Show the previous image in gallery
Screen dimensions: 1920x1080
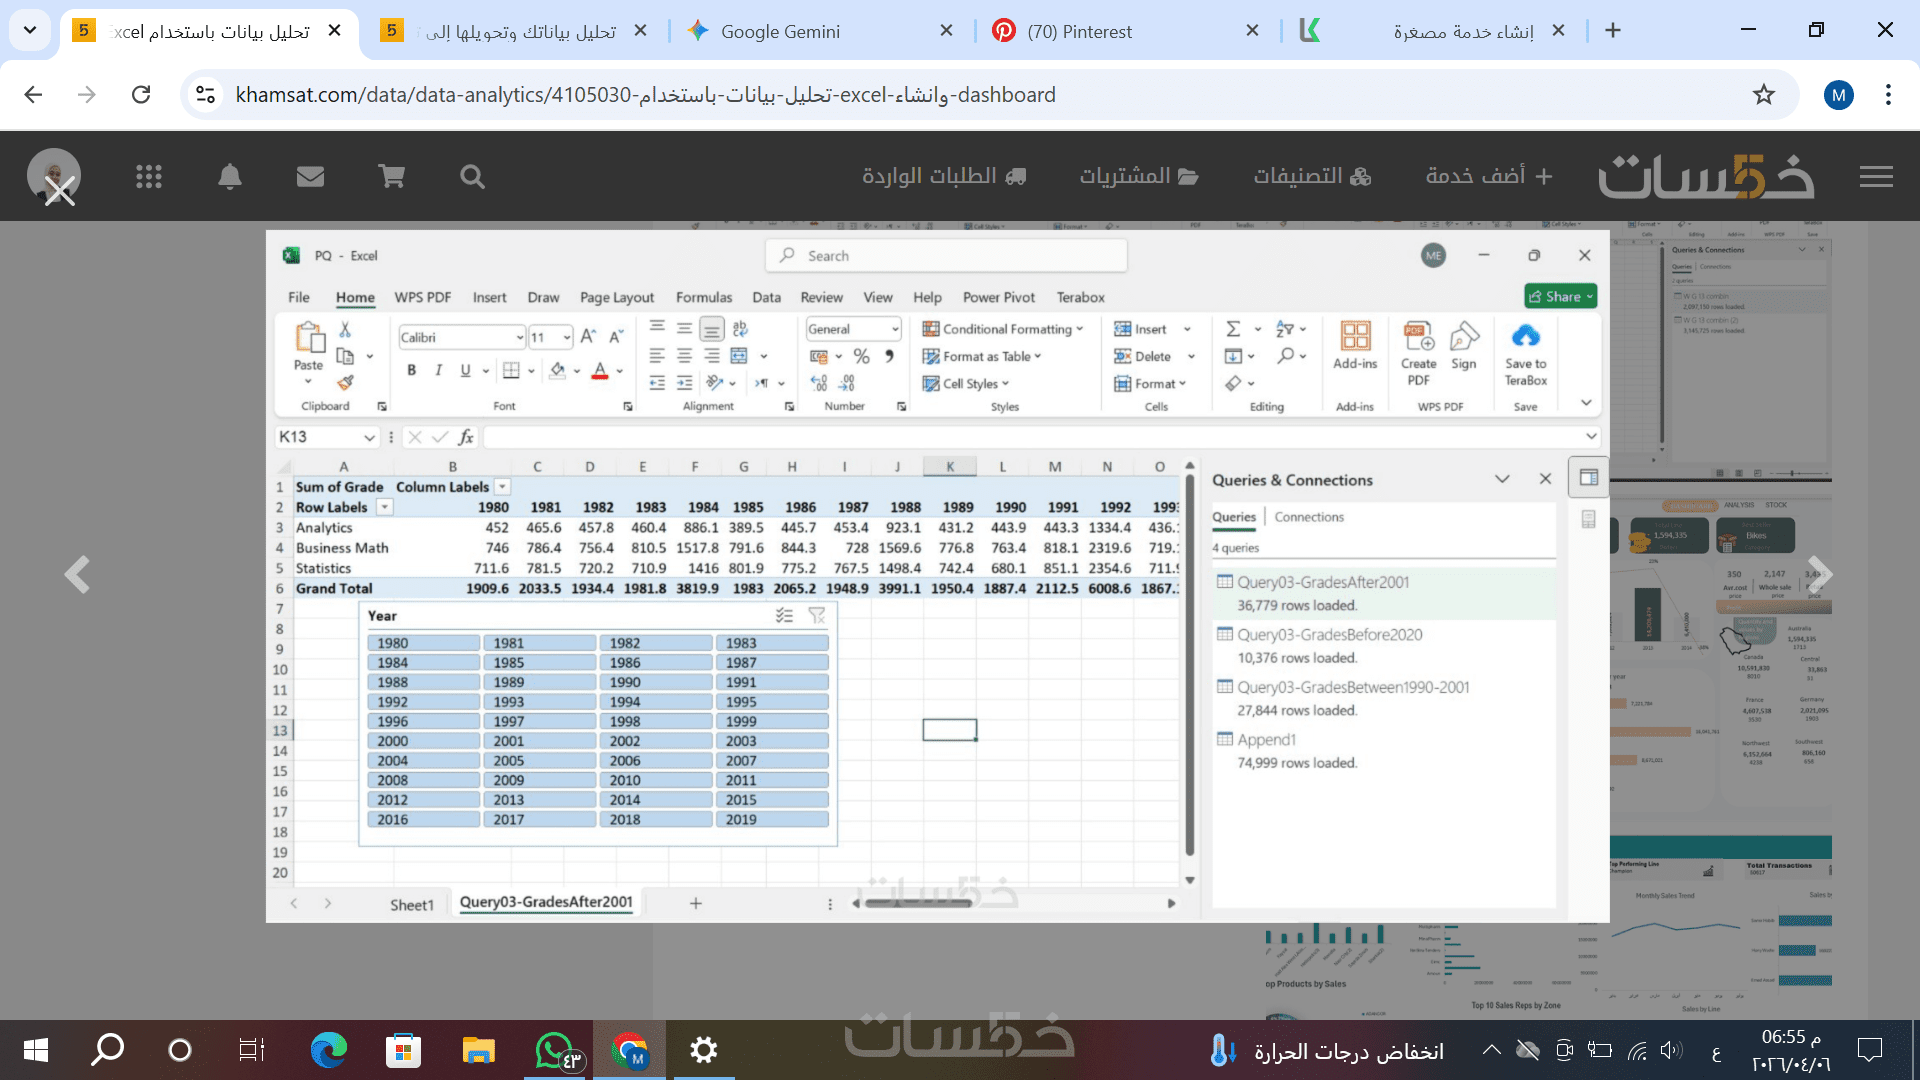click(77, 575)
